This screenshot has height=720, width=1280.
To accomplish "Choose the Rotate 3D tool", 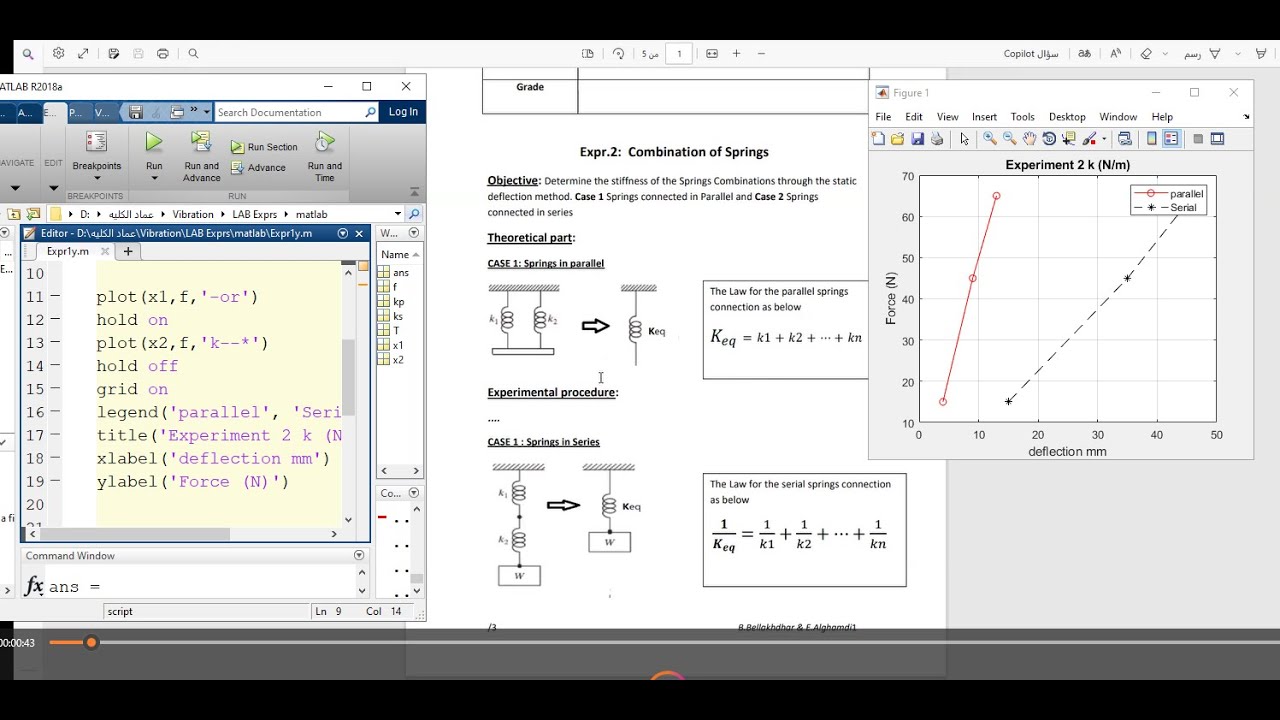I will tap(1049, 139).
